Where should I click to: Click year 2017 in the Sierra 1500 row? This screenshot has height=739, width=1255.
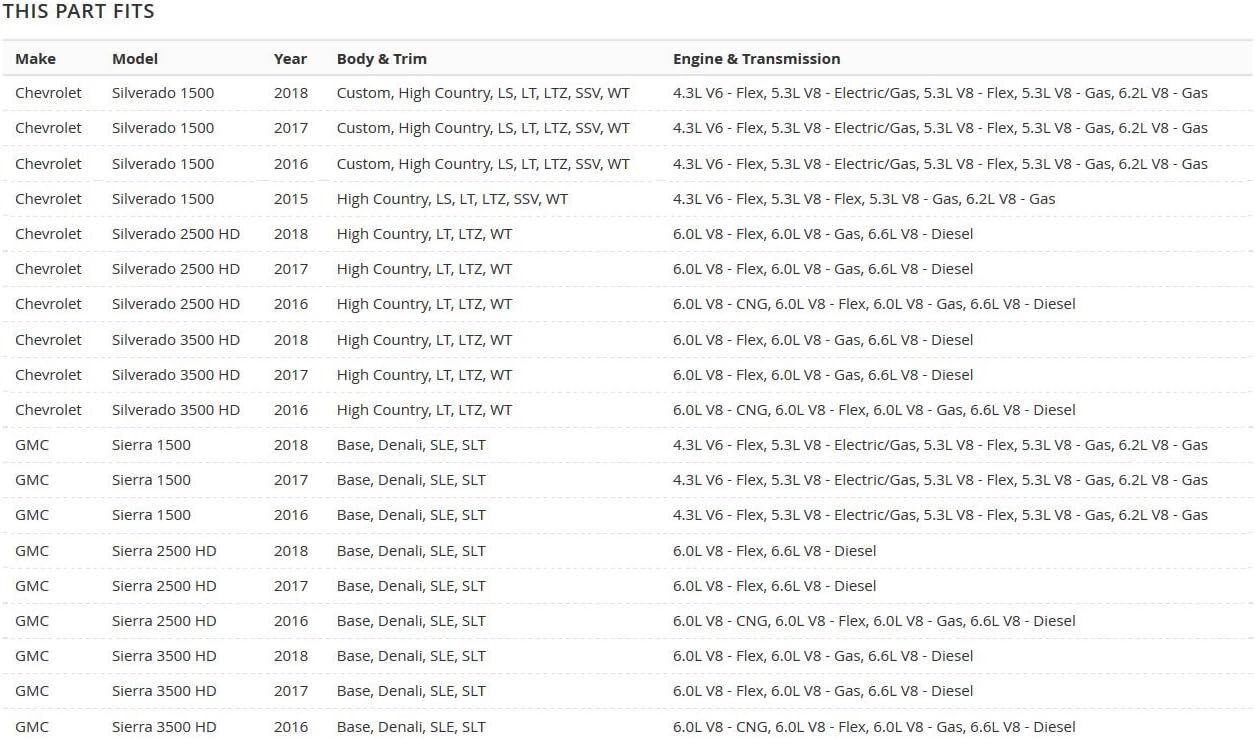pyautogui.click(x=291, y=480)
